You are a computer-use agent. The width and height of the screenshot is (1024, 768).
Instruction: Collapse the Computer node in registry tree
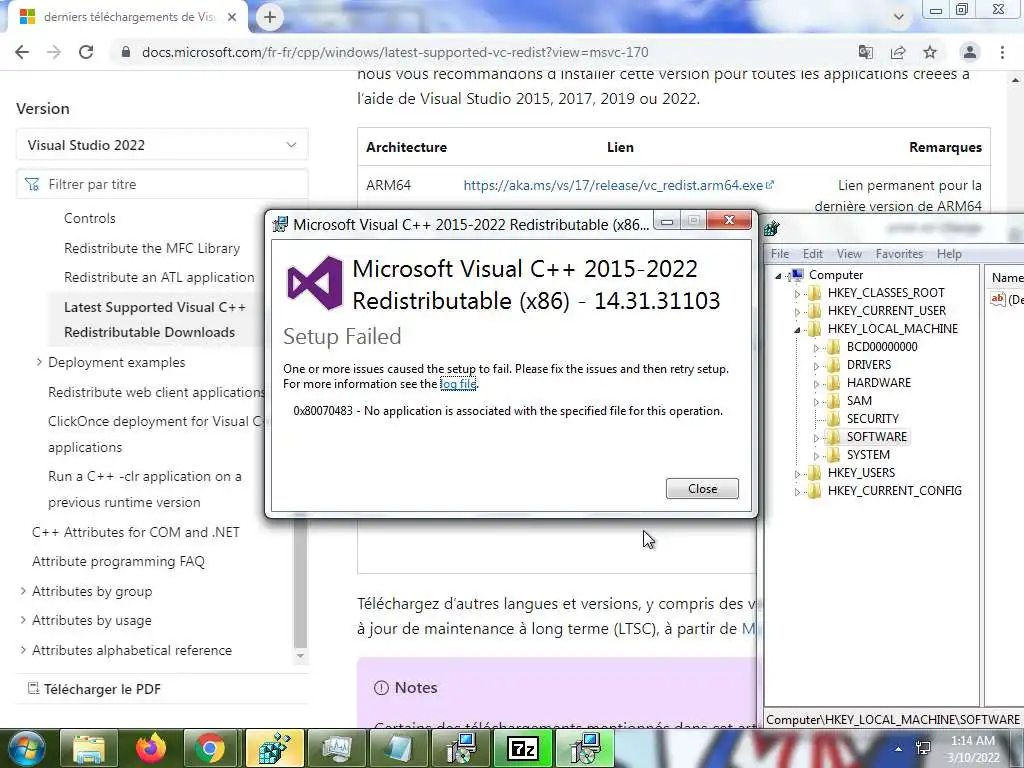(778, 276)
